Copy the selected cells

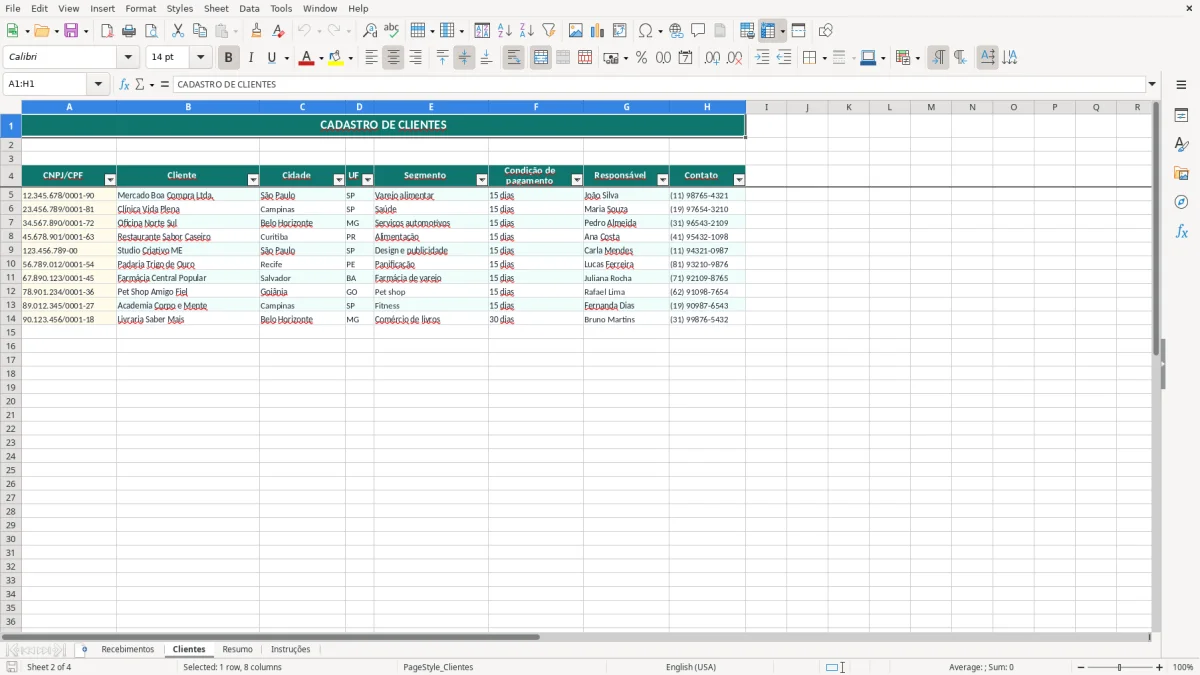tap(200, 31)
